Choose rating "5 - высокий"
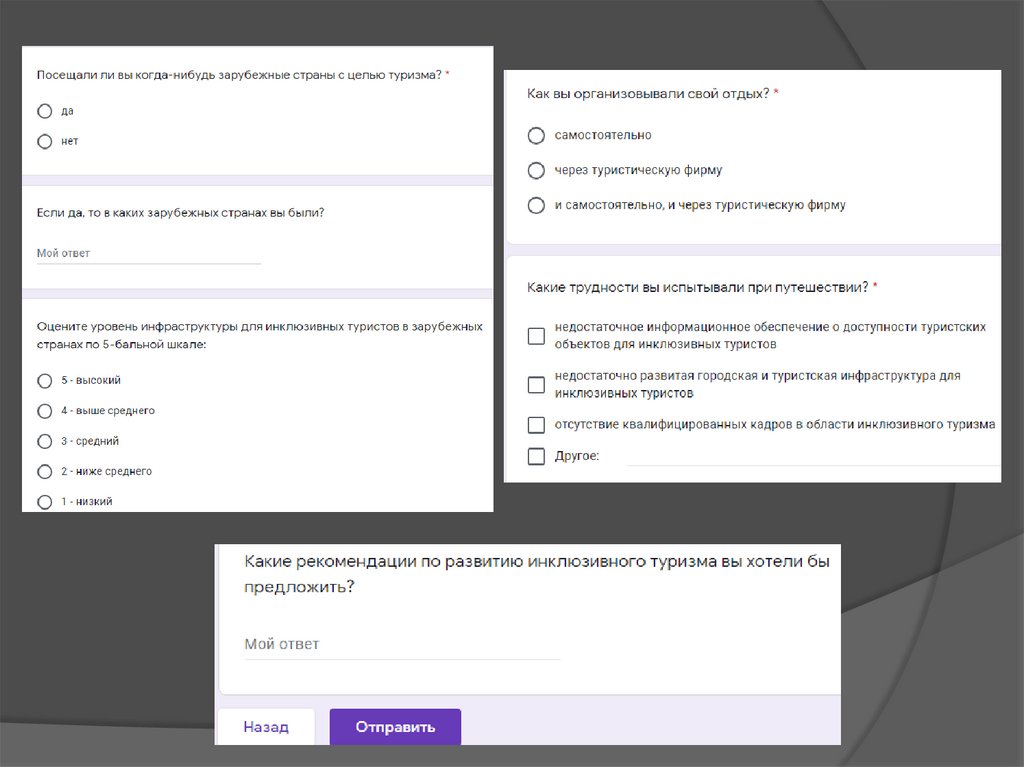 pos(44,381)
